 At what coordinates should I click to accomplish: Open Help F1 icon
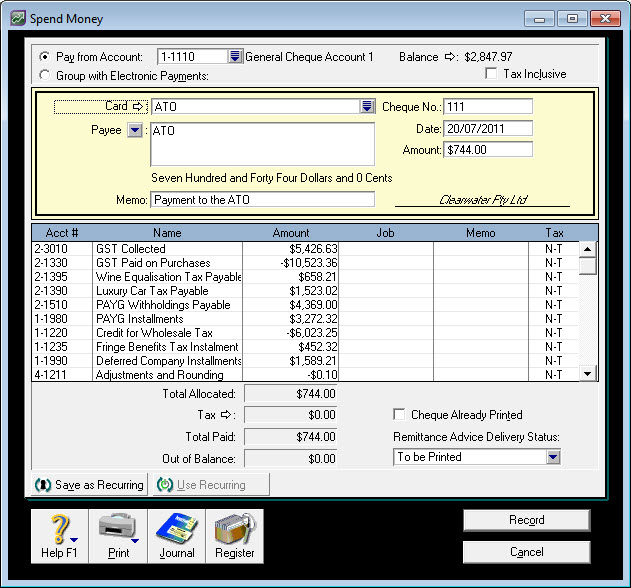[x=59, y=529]
